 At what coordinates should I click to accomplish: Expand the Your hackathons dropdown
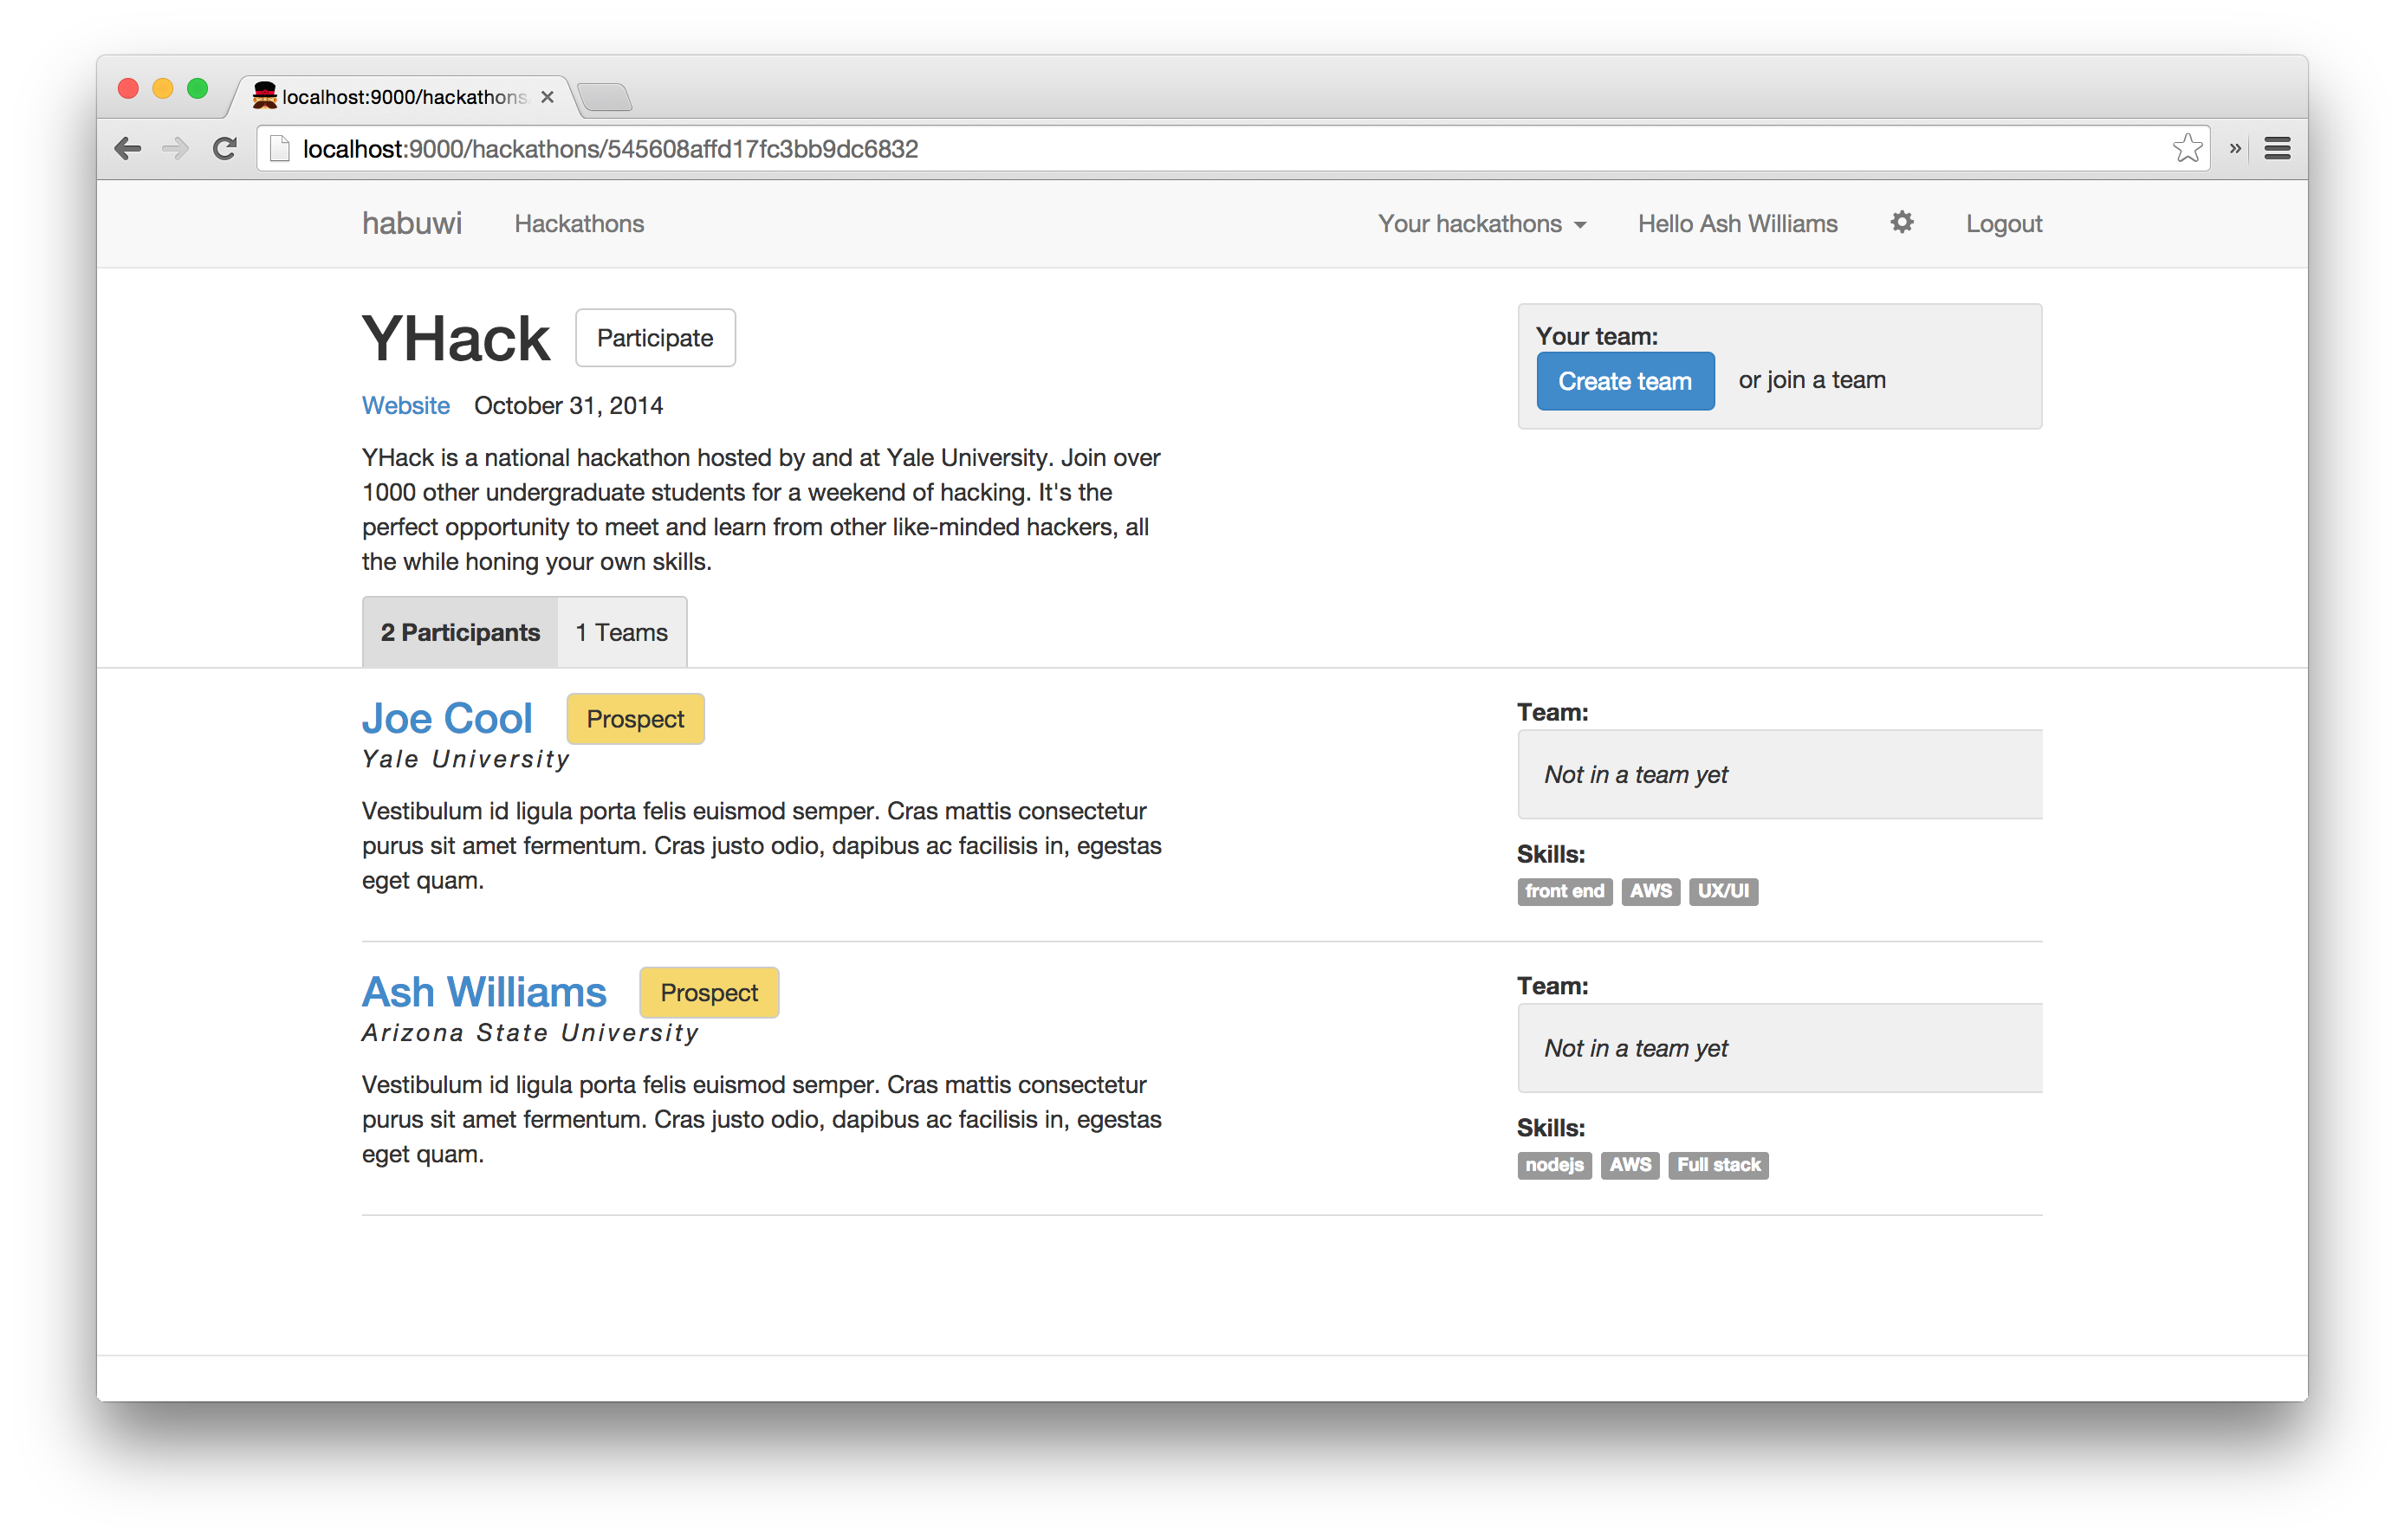pos(1481,224)
